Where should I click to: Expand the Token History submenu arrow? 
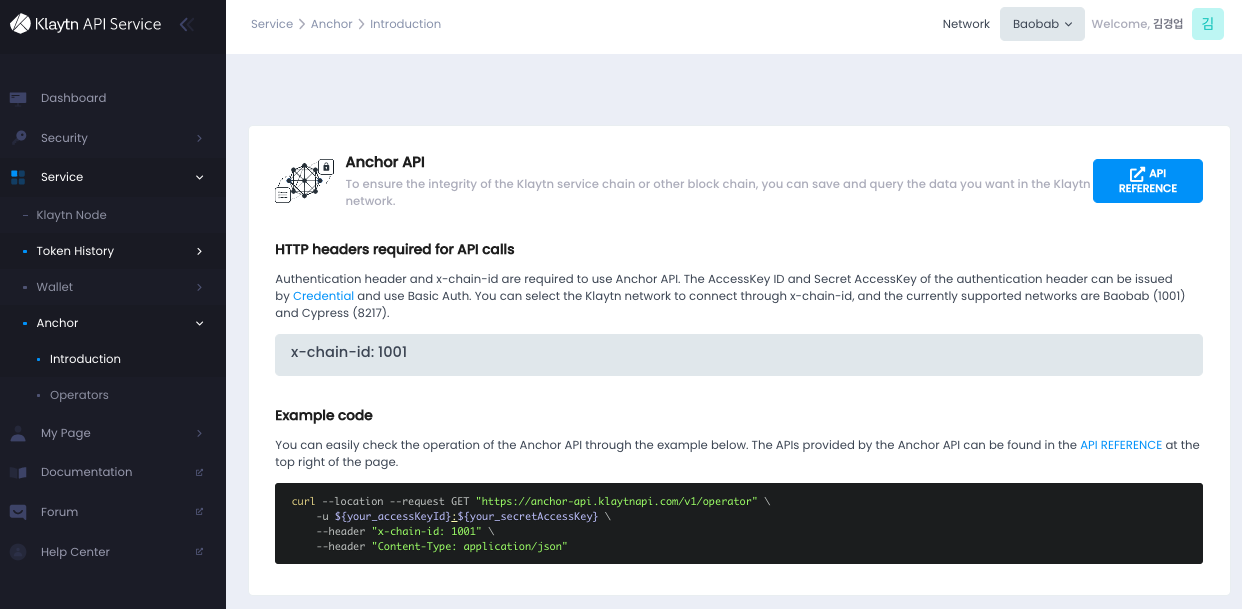pos(199,251)
